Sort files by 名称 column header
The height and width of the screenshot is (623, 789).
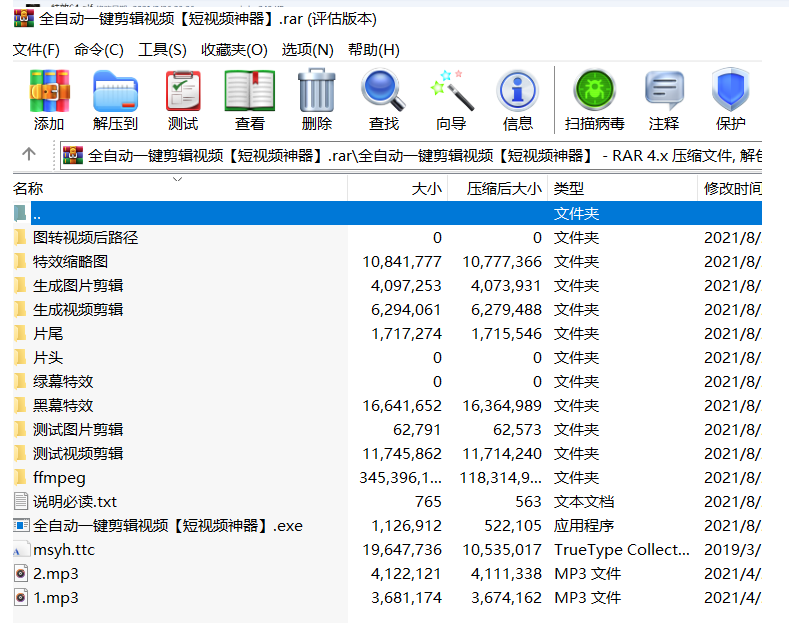(28, 188)
